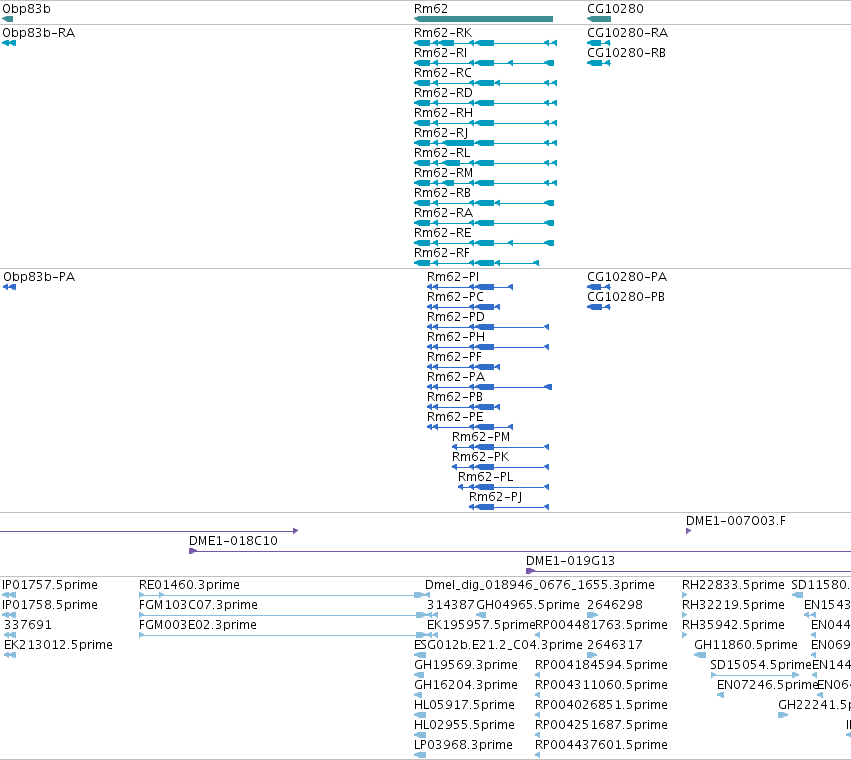Click the LP03968.3prime EST label
The width and height of the screenshot is (851, 760).
click(463, 745)
